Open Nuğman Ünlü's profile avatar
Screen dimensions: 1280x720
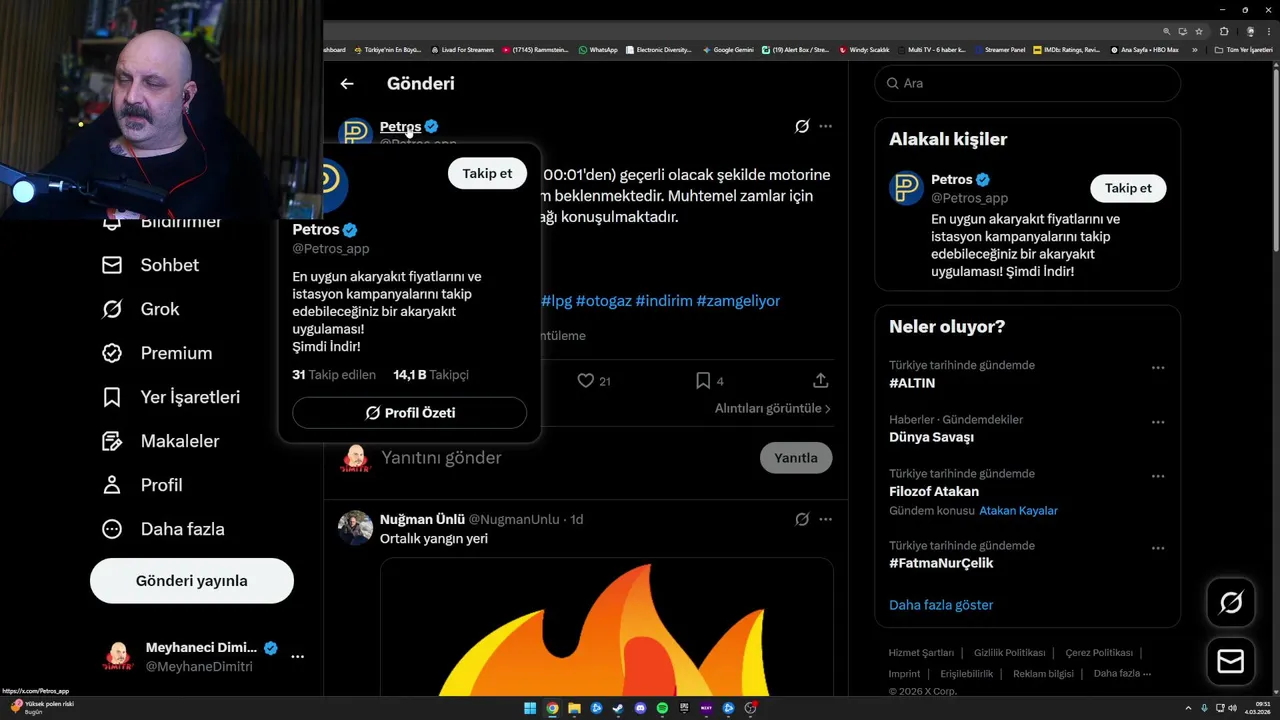click(x=355, y=527)
